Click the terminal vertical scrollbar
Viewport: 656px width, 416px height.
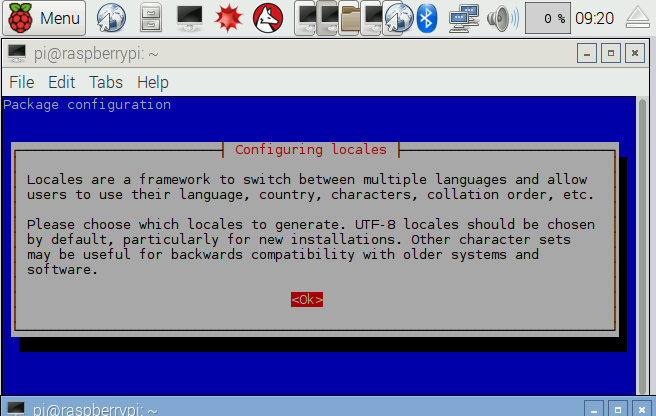(642, 246)
